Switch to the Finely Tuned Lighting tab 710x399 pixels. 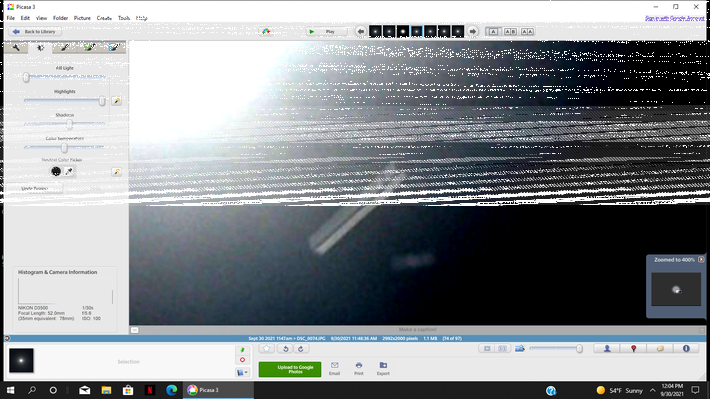click(40, 47)
